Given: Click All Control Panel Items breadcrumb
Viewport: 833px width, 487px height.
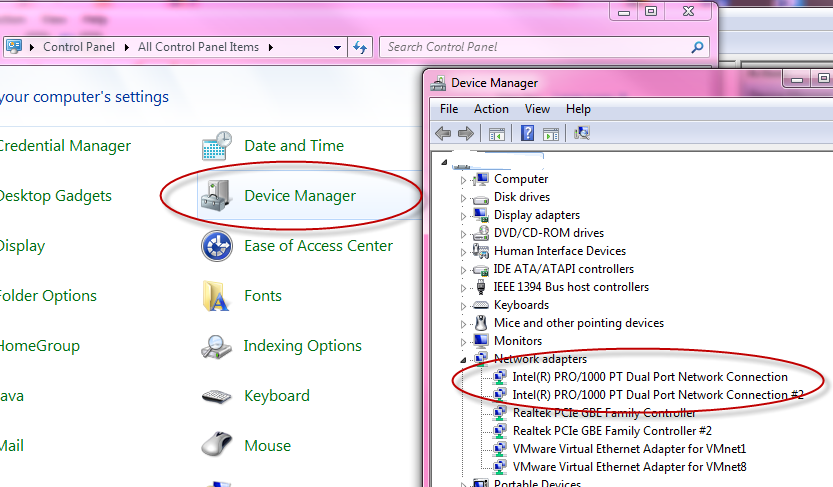Looking at the screenshot, I should coord(198,47).
